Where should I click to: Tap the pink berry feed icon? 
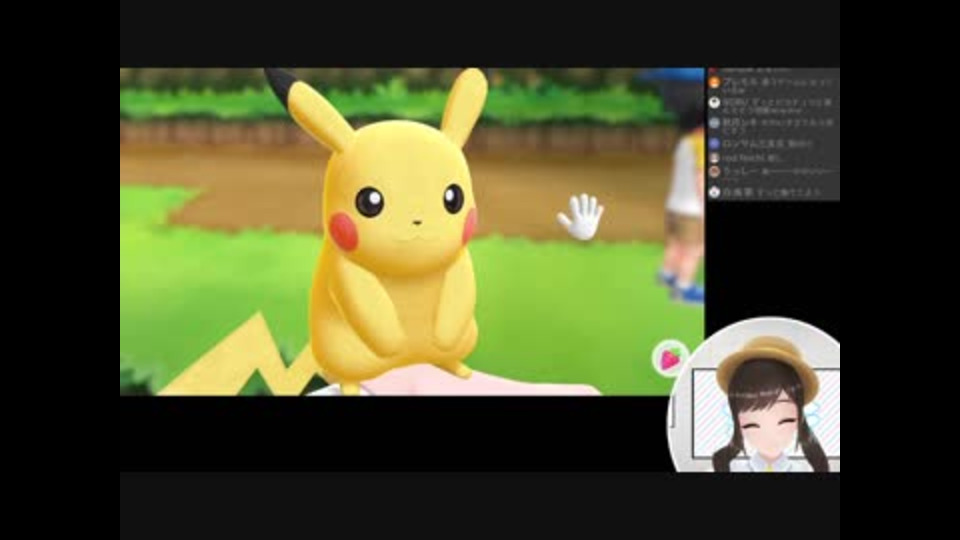click(670, 358)
